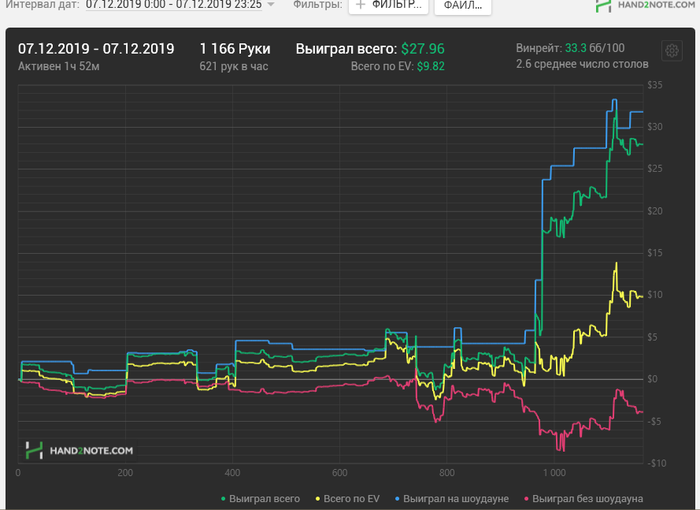This screenshot has width=700, height=510.
Task: Click the 1 000 x-axis label
Action: click(x=554, y=473)
